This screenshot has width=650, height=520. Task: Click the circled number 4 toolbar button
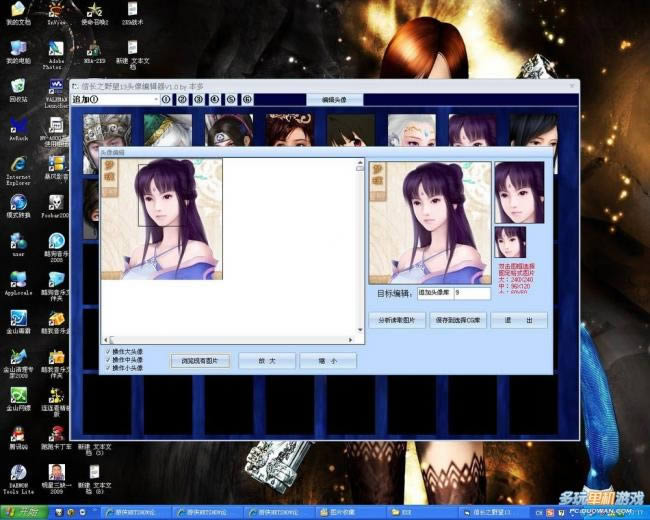[214, 99]
